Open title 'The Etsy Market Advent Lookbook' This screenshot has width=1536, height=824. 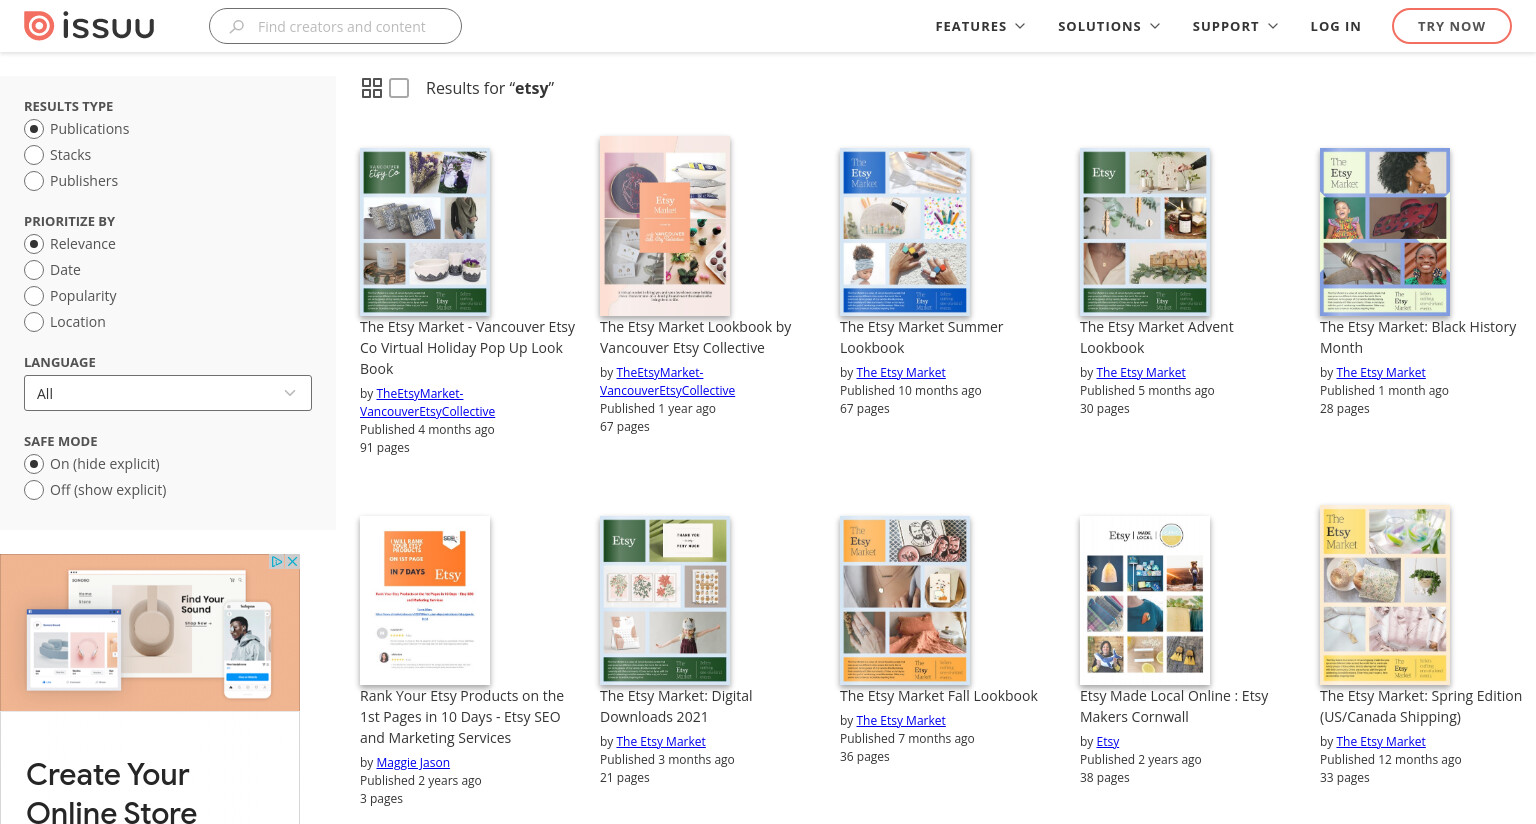[x=1156, y=337]
